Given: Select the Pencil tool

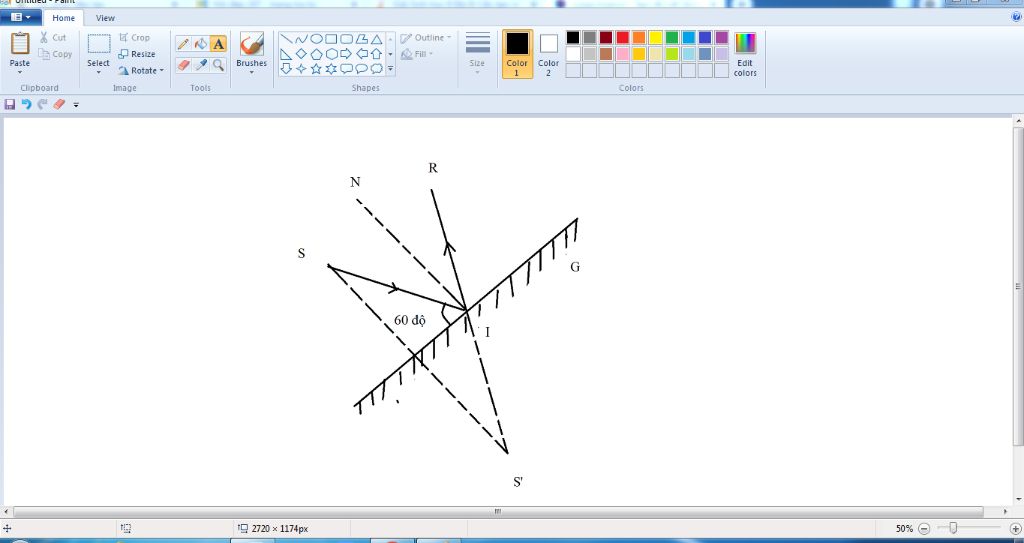Looking at the screenshot, I should coord(184,44).
